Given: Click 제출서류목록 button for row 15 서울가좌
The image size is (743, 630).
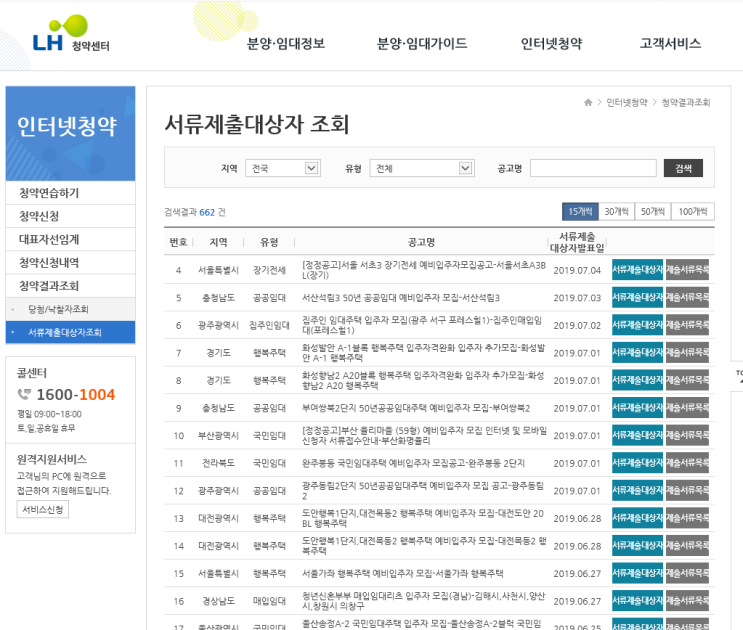Looking at the screenshot, I should (x=687, y=573).
